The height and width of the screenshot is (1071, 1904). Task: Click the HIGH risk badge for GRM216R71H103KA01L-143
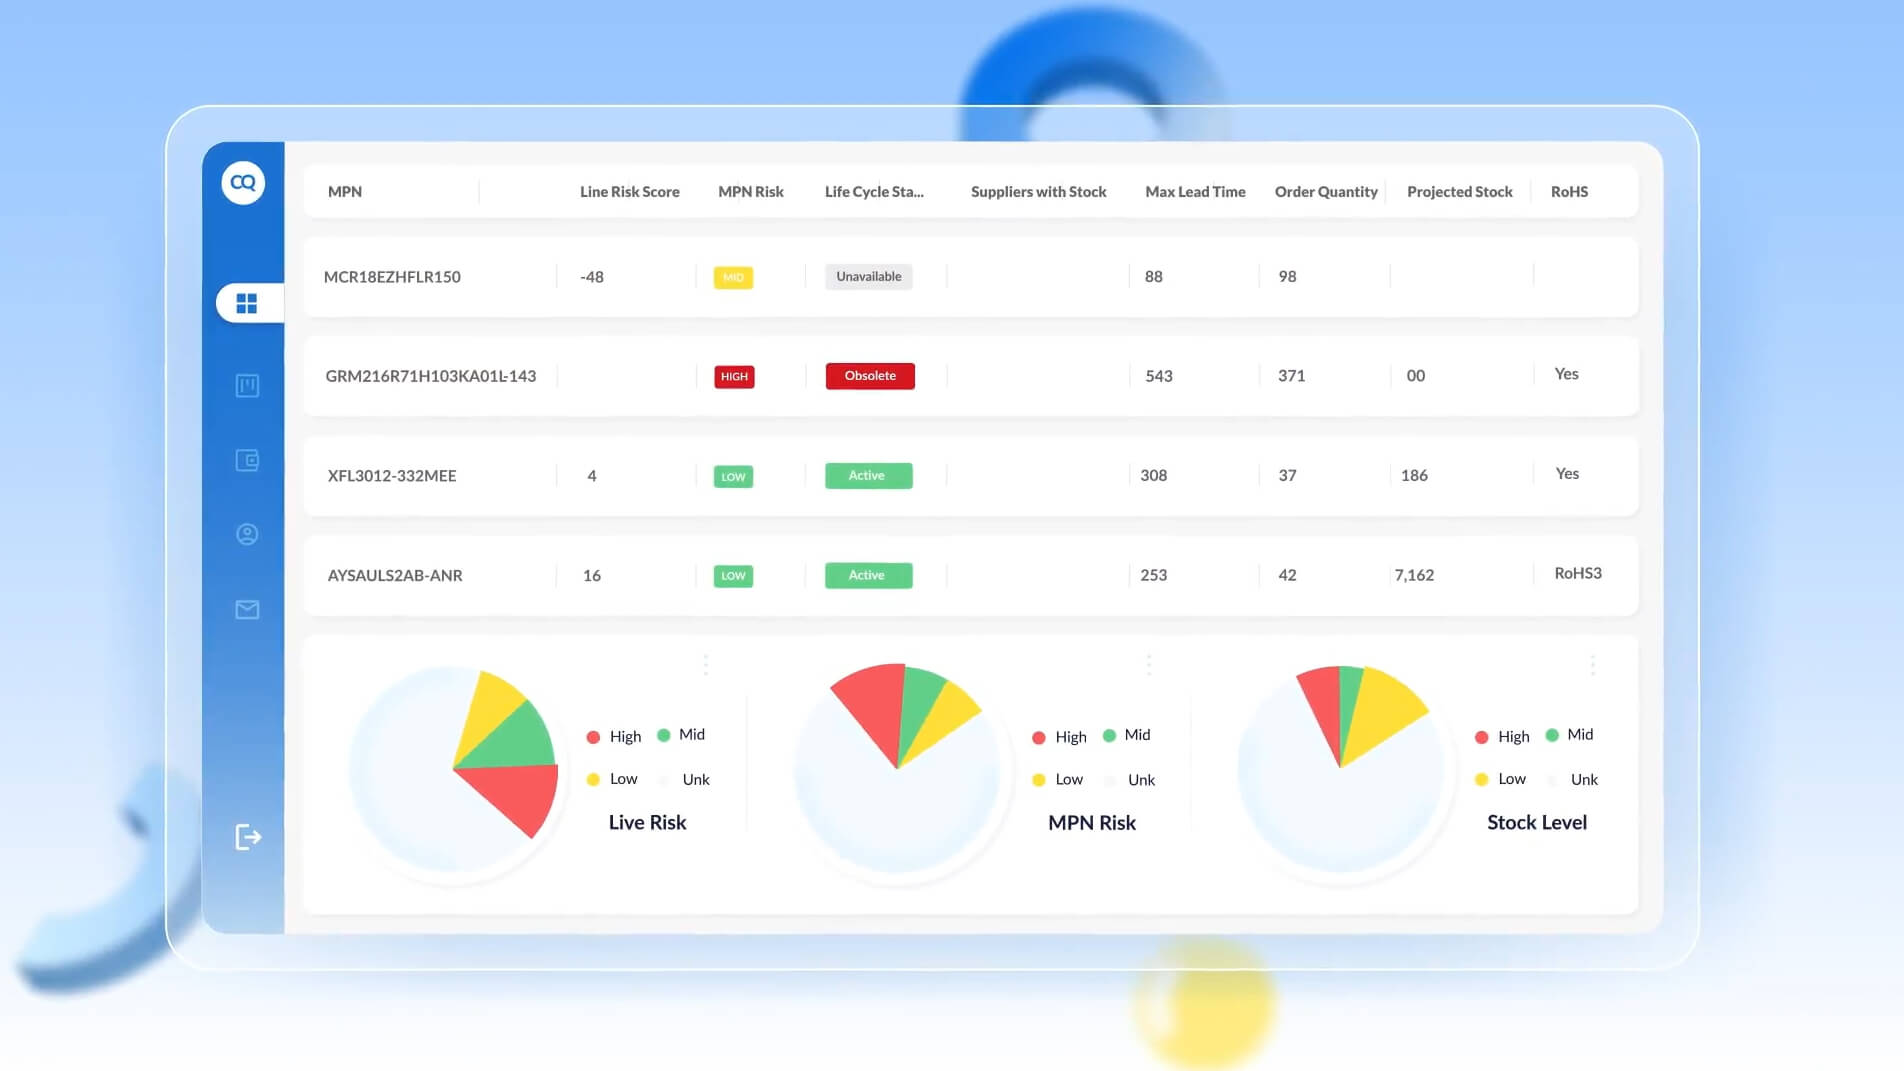[x=734, y=377]
